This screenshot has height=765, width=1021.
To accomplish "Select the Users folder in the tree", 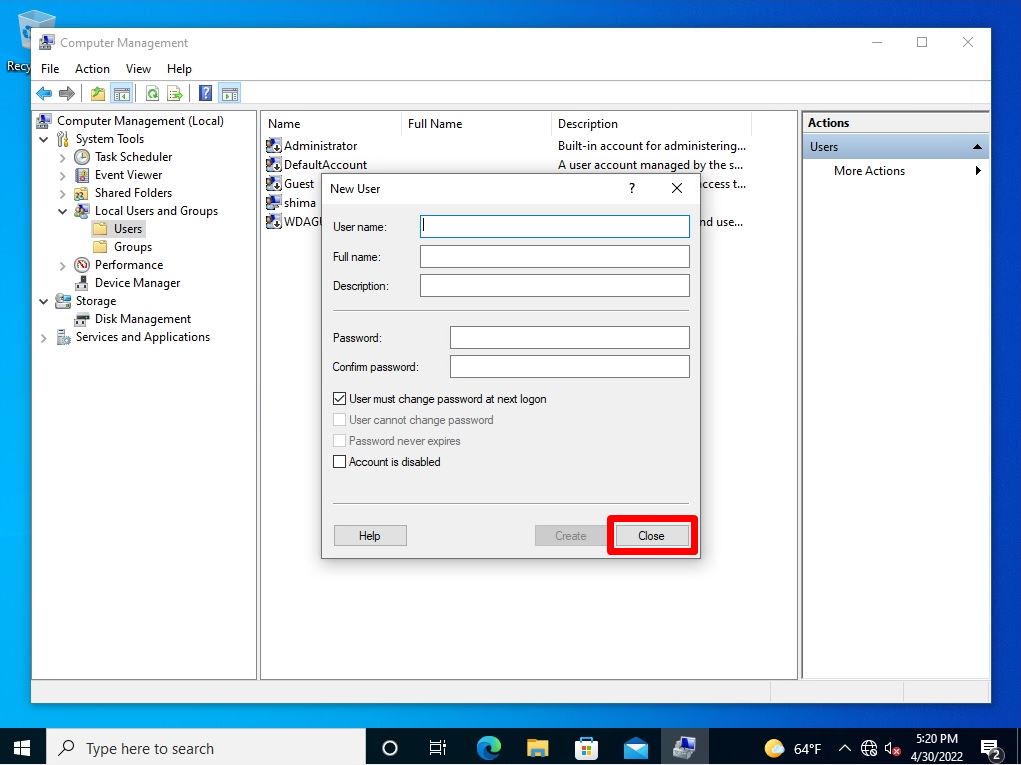I will click(x=128, y=229).
